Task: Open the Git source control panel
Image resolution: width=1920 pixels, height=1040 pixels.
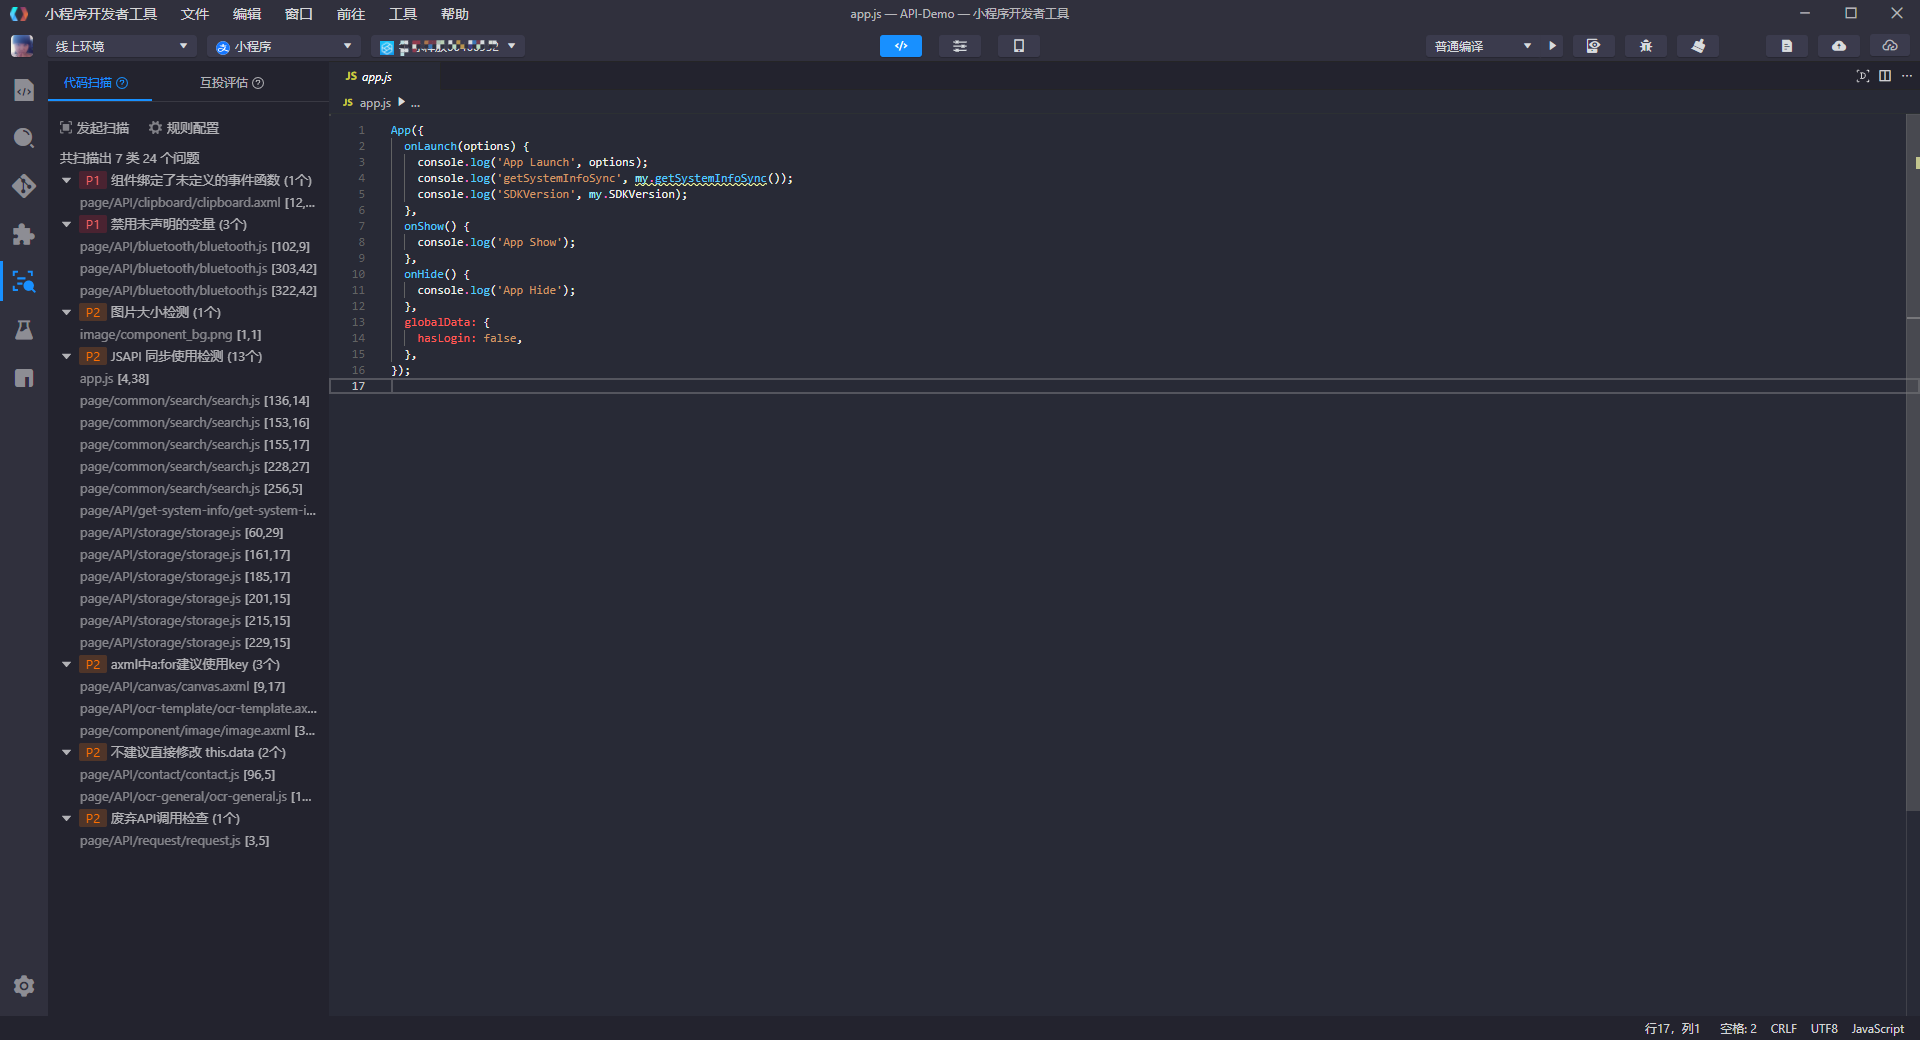Action: coord(24,186)
